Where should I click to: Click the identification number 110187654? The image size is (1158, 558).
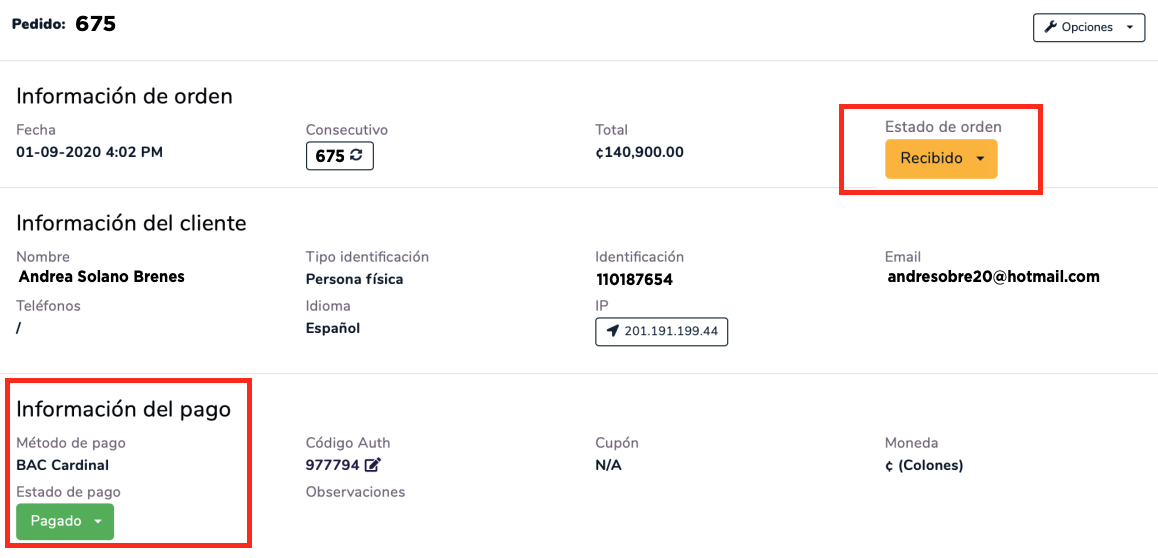point(634,280)
